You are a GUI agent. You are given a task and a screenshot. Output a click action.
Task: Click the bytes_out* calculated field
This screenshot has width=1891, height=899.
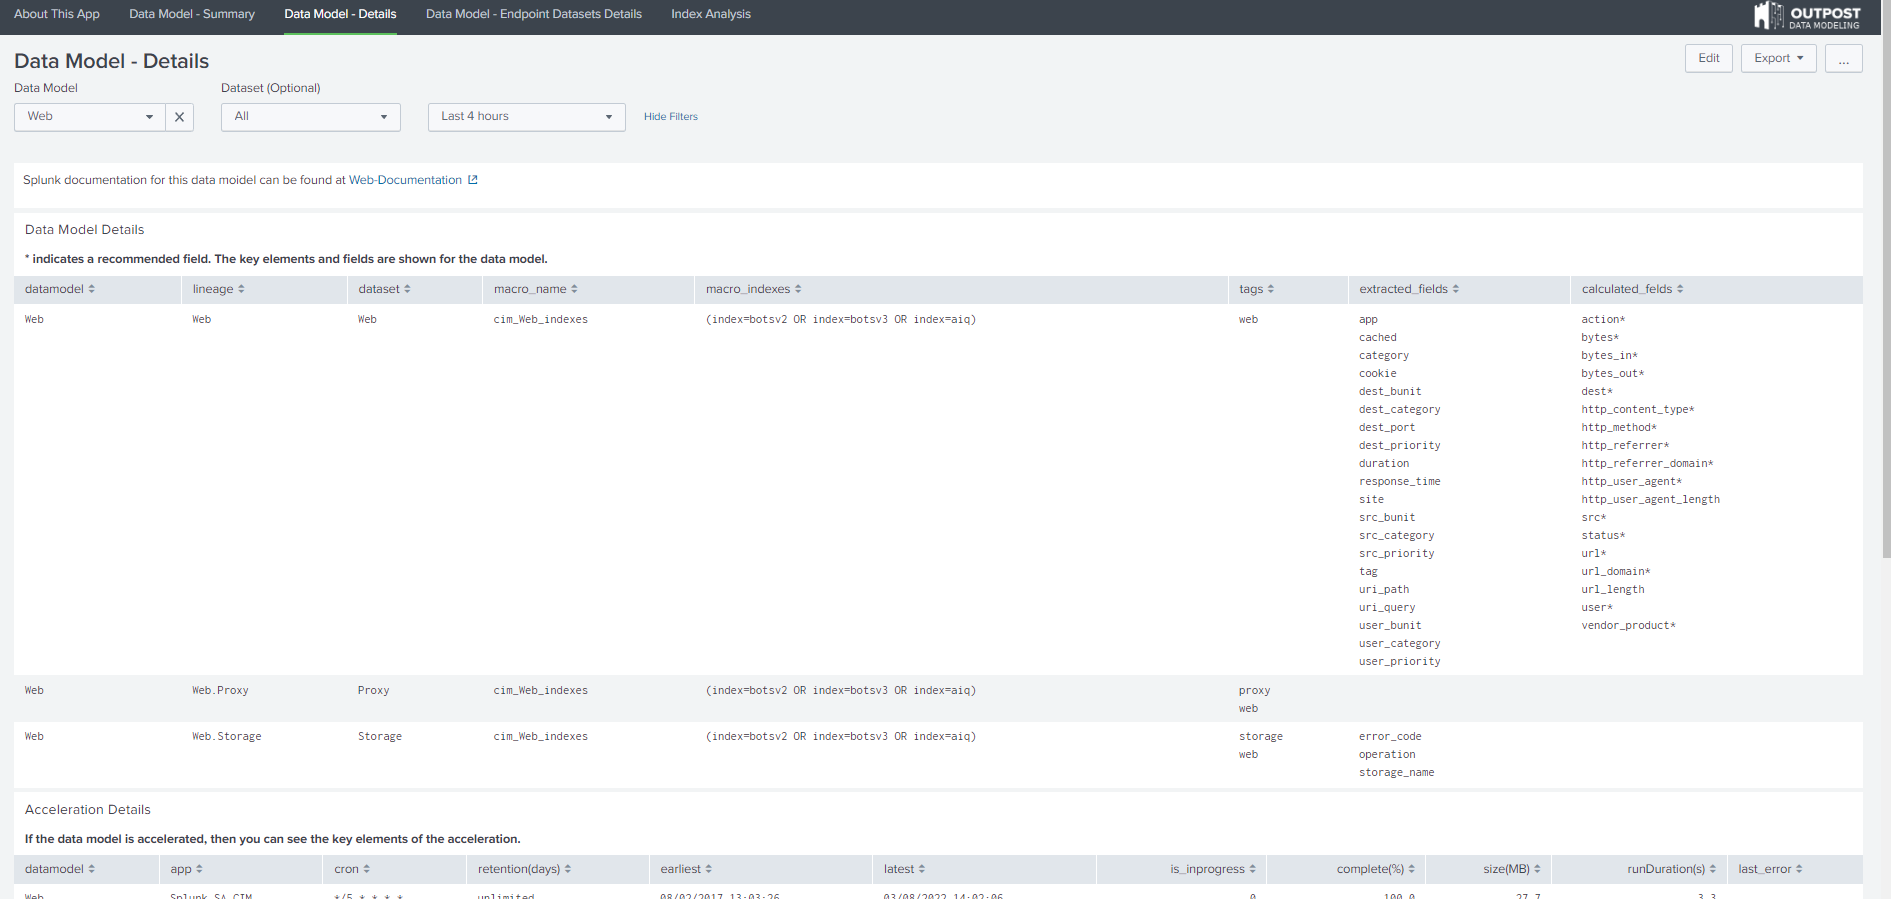pyautogui.click(x=1613, y=374)
